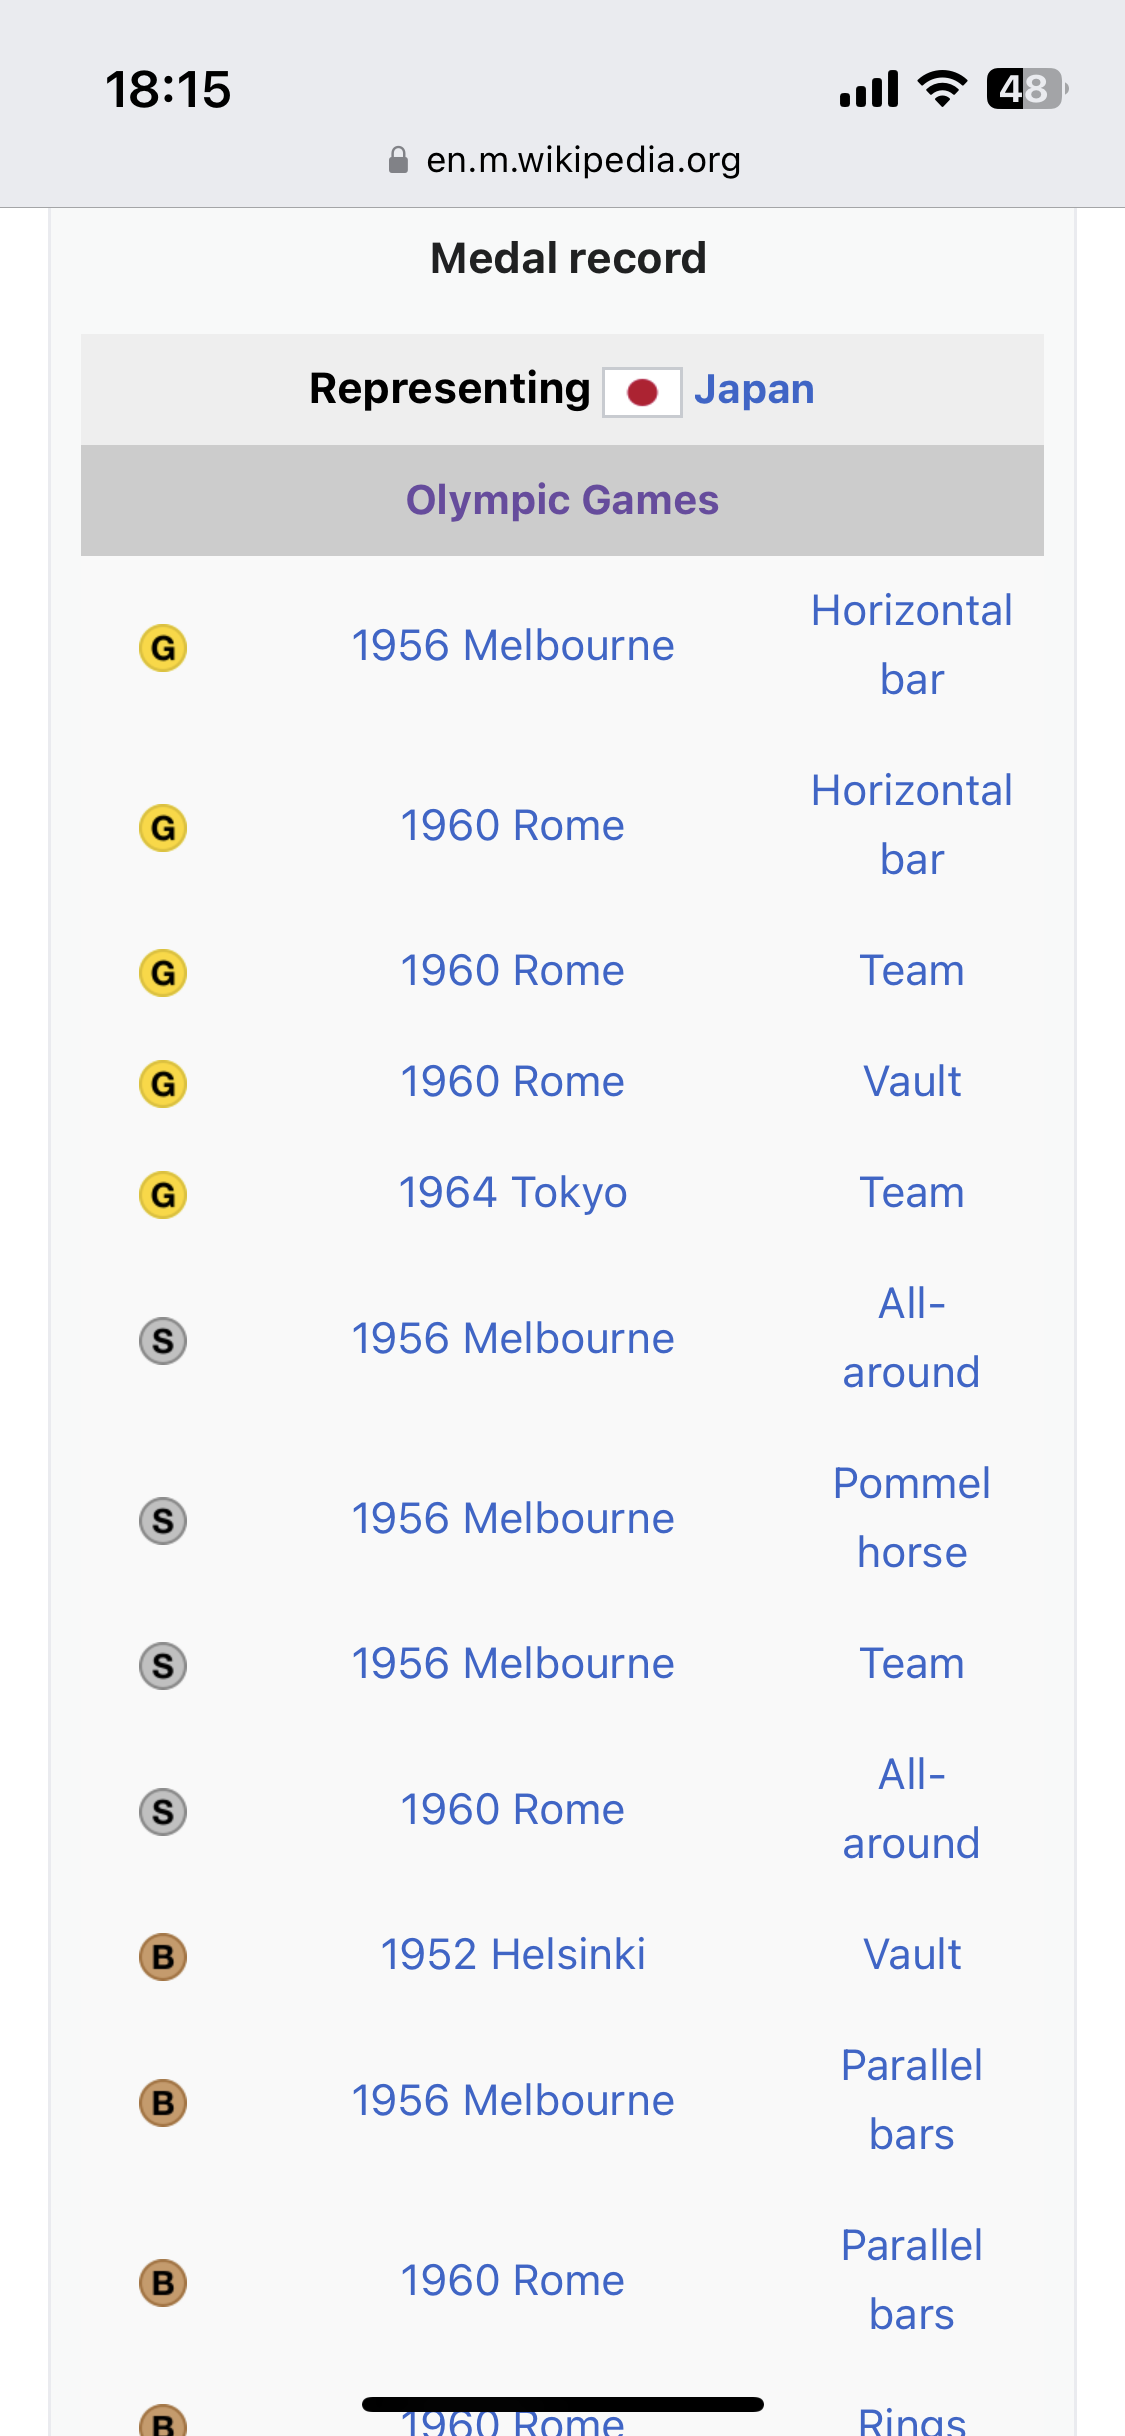Open the All-around link for 1960 Rome
The height and width of the screenshot is (2436, 1125).
coord(912,1809)
